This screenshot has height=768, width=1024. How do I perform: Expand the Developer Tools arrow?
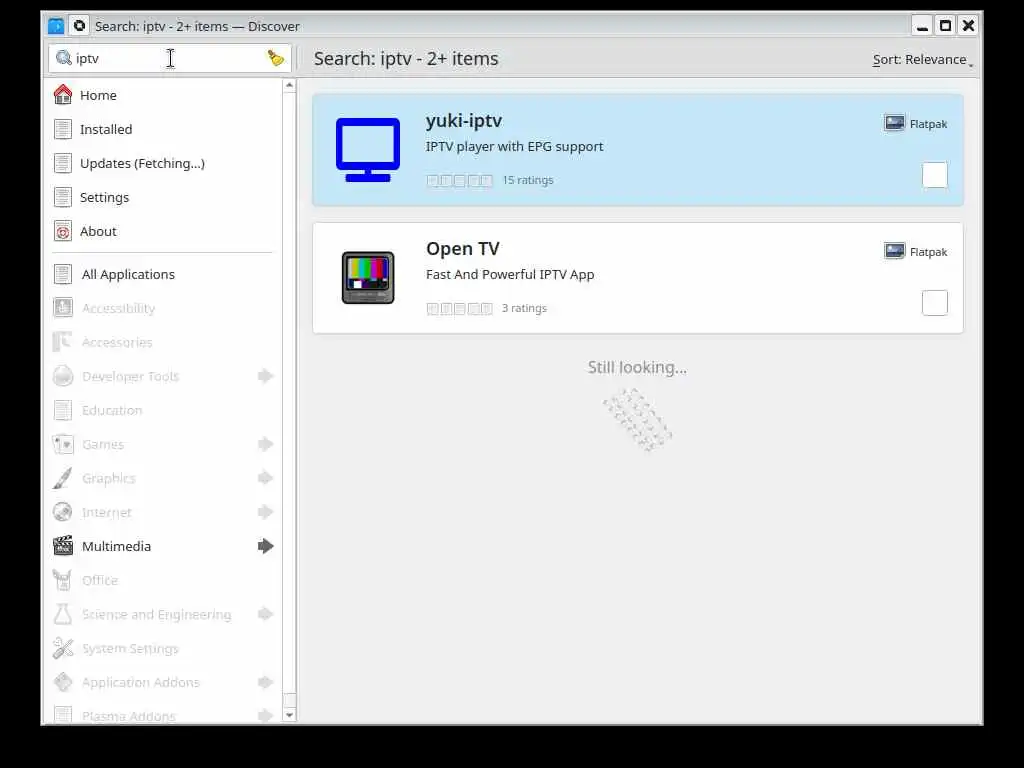click(265, 376)
